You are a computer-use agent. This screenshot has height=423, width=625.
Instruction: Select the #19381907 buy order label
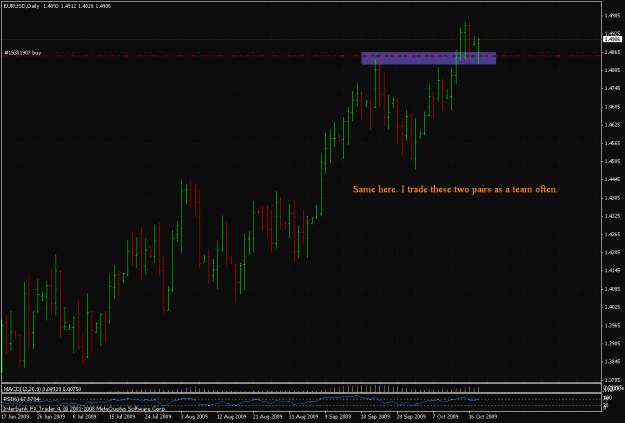(x=23, y=53)
